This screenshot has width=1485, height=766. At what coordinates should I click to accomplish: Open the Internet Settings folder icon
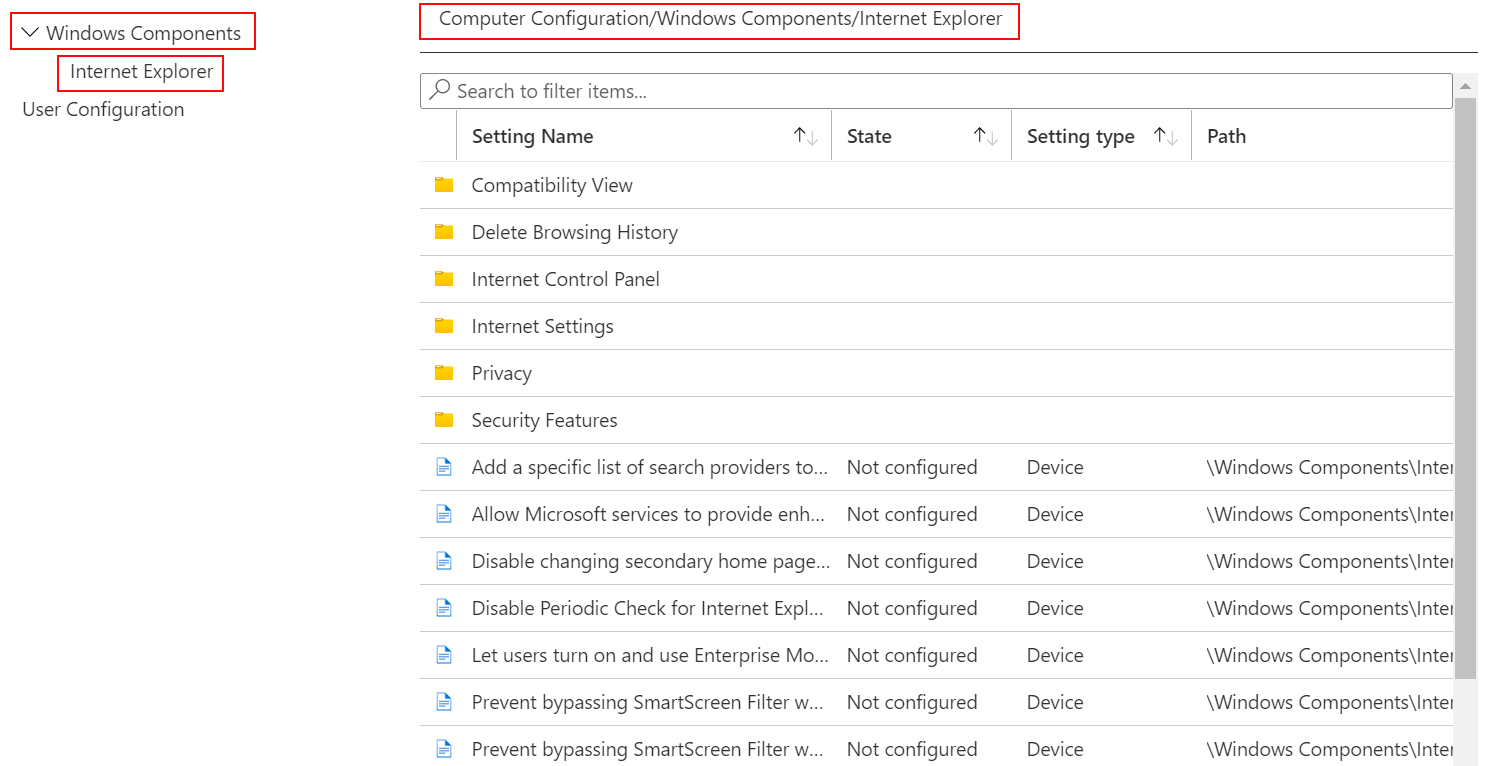pyautogui.click(x=444, y=326)
